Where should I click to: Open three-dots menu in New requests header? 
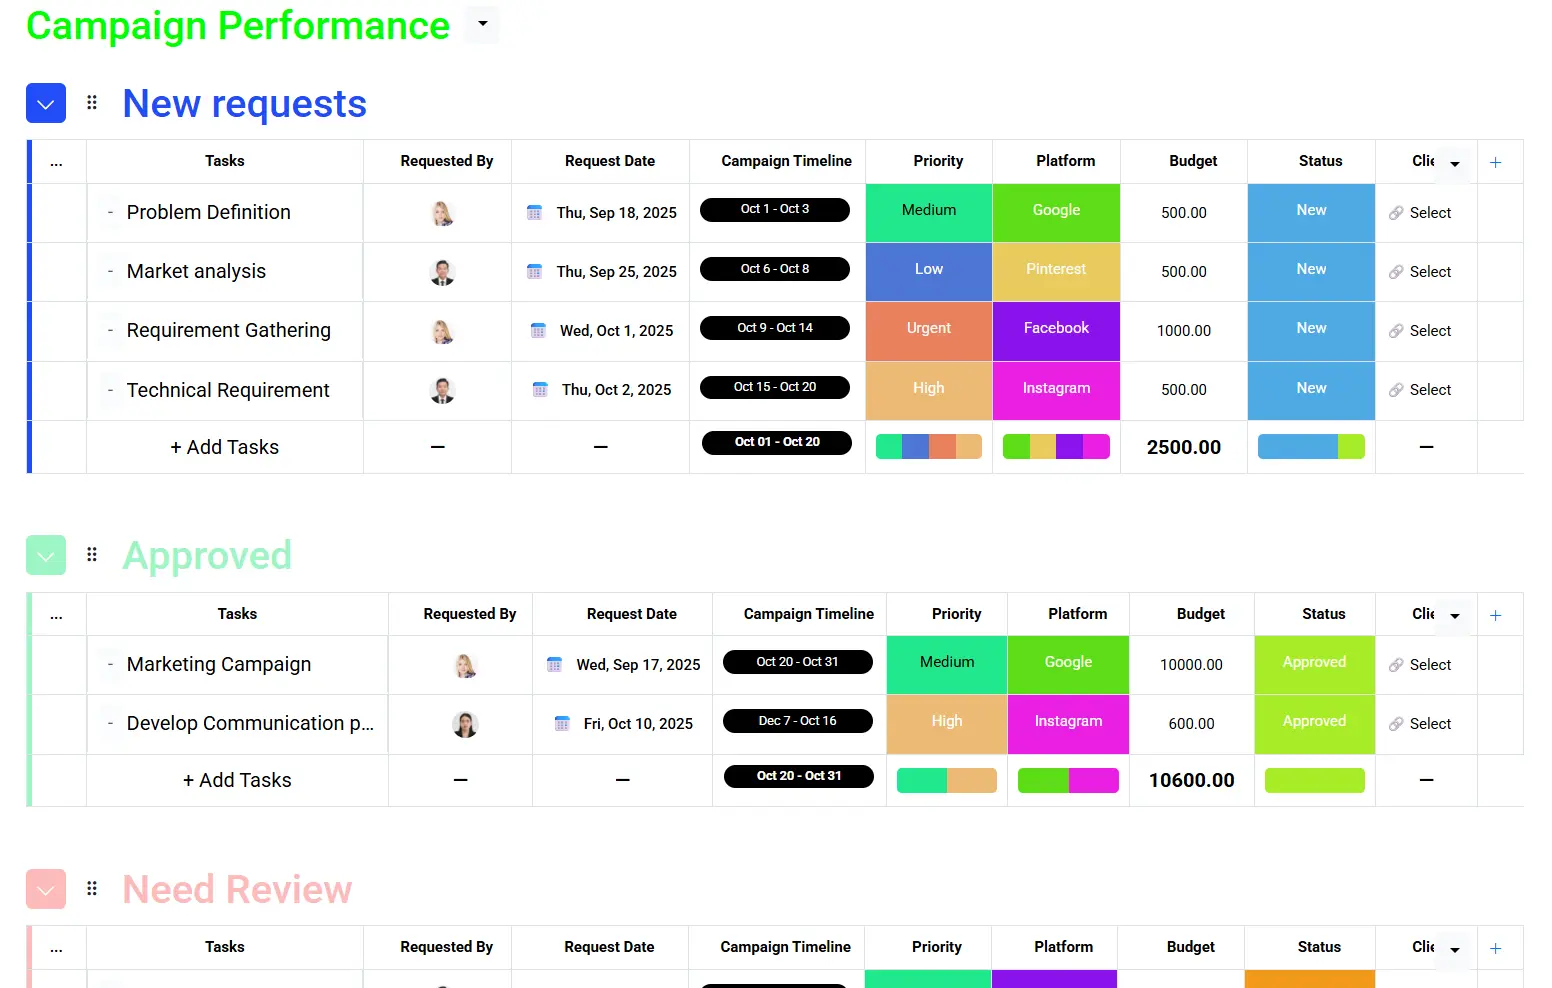56,162
